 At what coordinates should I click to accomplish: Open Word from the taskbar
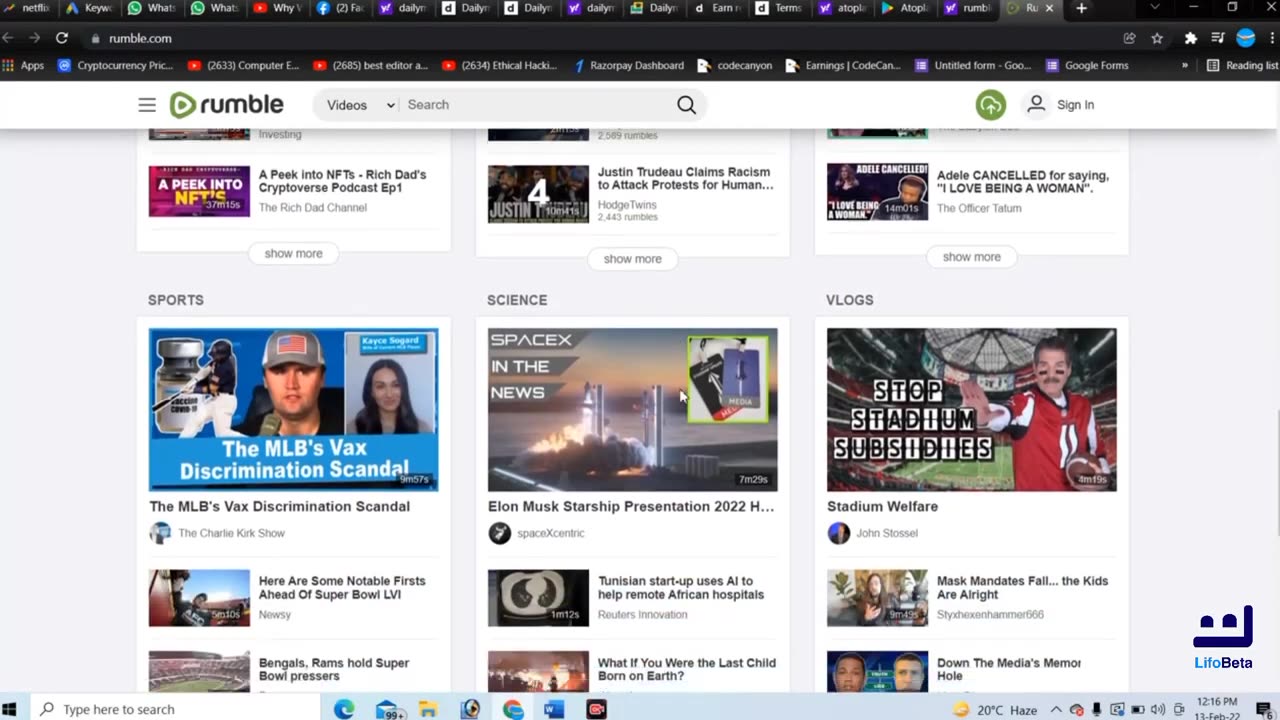point(554,709)
